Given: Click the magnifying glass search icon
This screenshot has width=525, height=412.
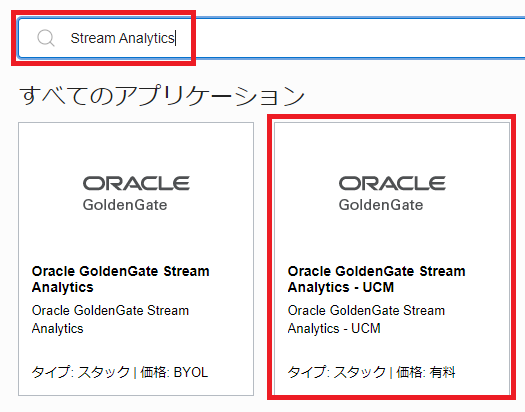Looking at the screenshot, I should [x=46, y=38].
